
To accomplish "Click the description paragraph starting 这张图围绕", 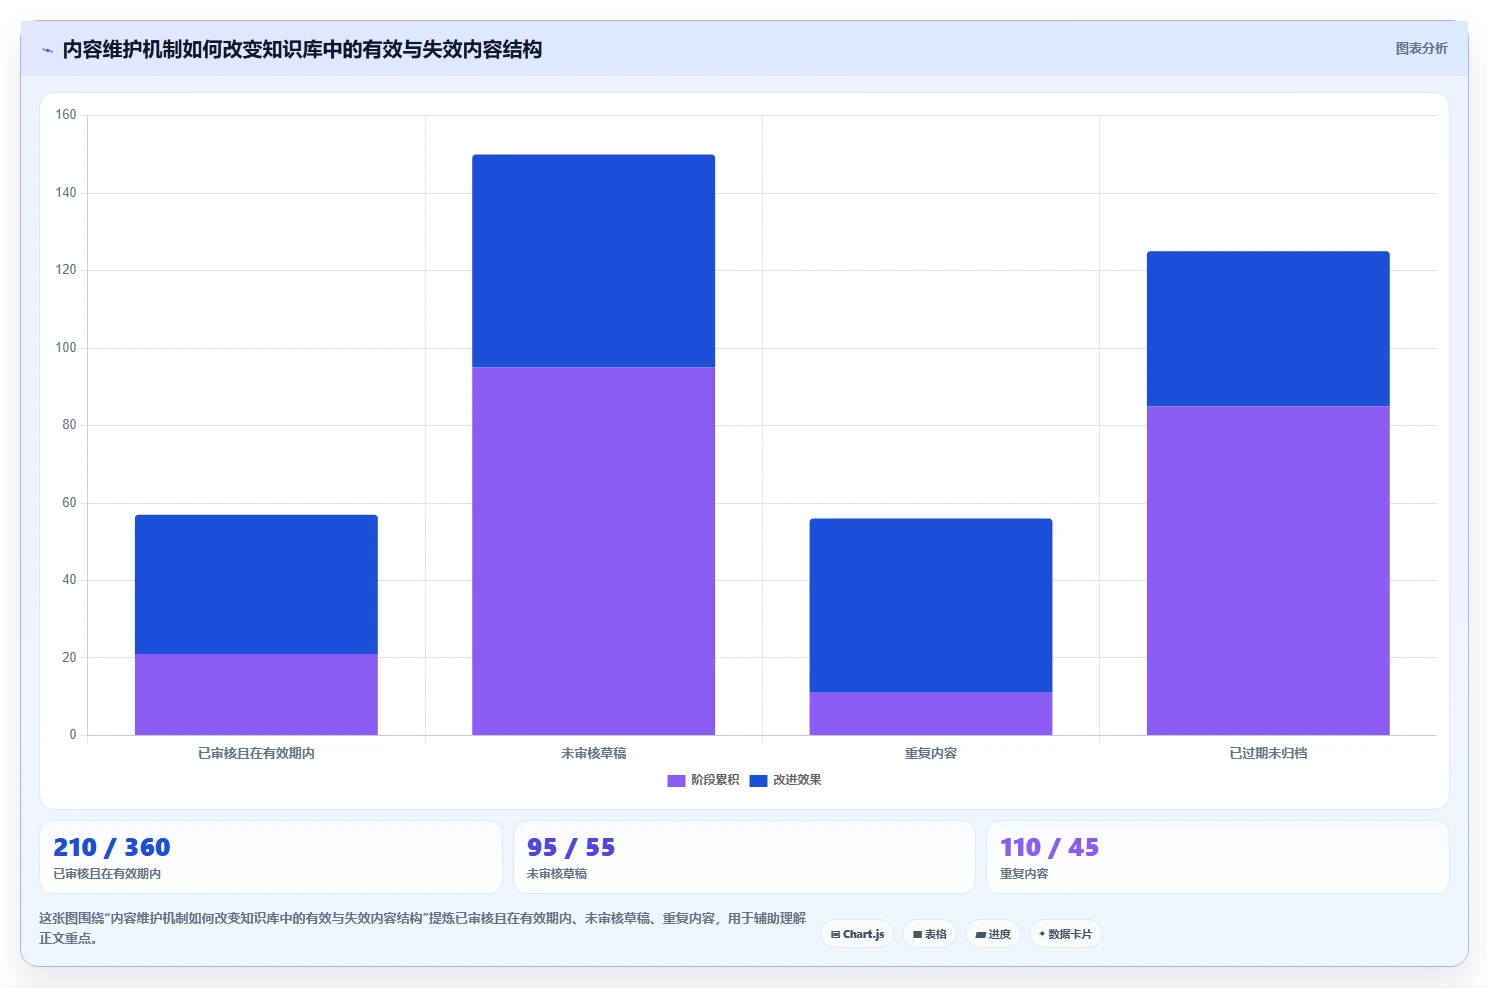I will click(422, 928).
